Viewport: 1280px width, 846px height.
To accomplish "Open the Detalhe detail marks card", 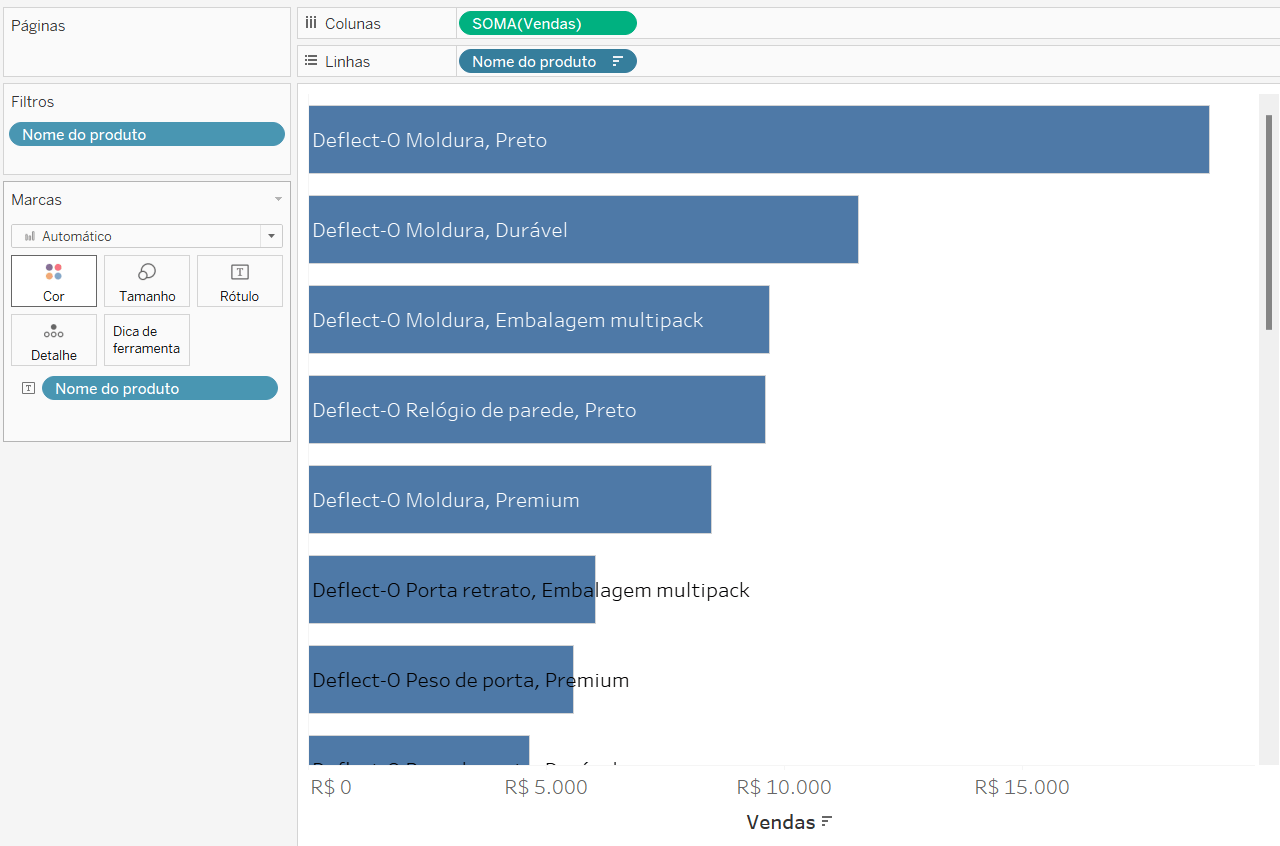I will (x=54, y=340).
